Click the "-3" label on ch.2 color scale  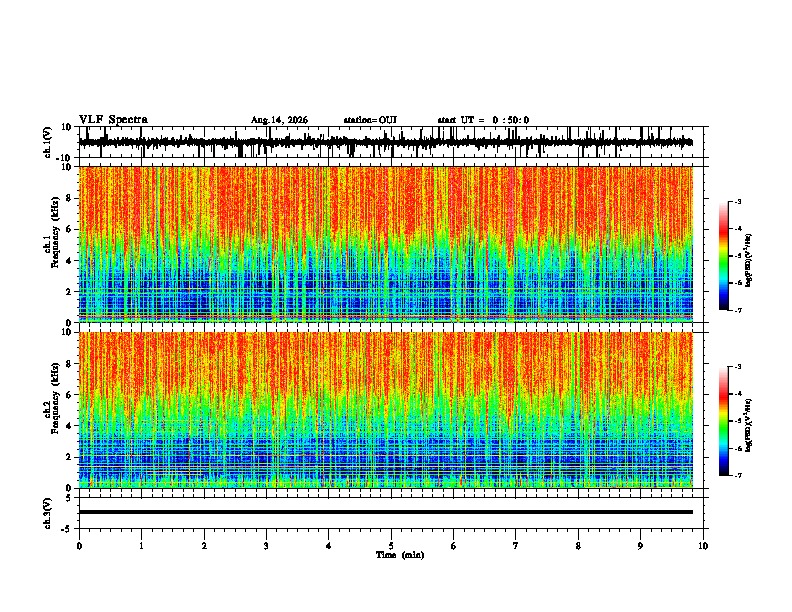[x=737, y=367]
